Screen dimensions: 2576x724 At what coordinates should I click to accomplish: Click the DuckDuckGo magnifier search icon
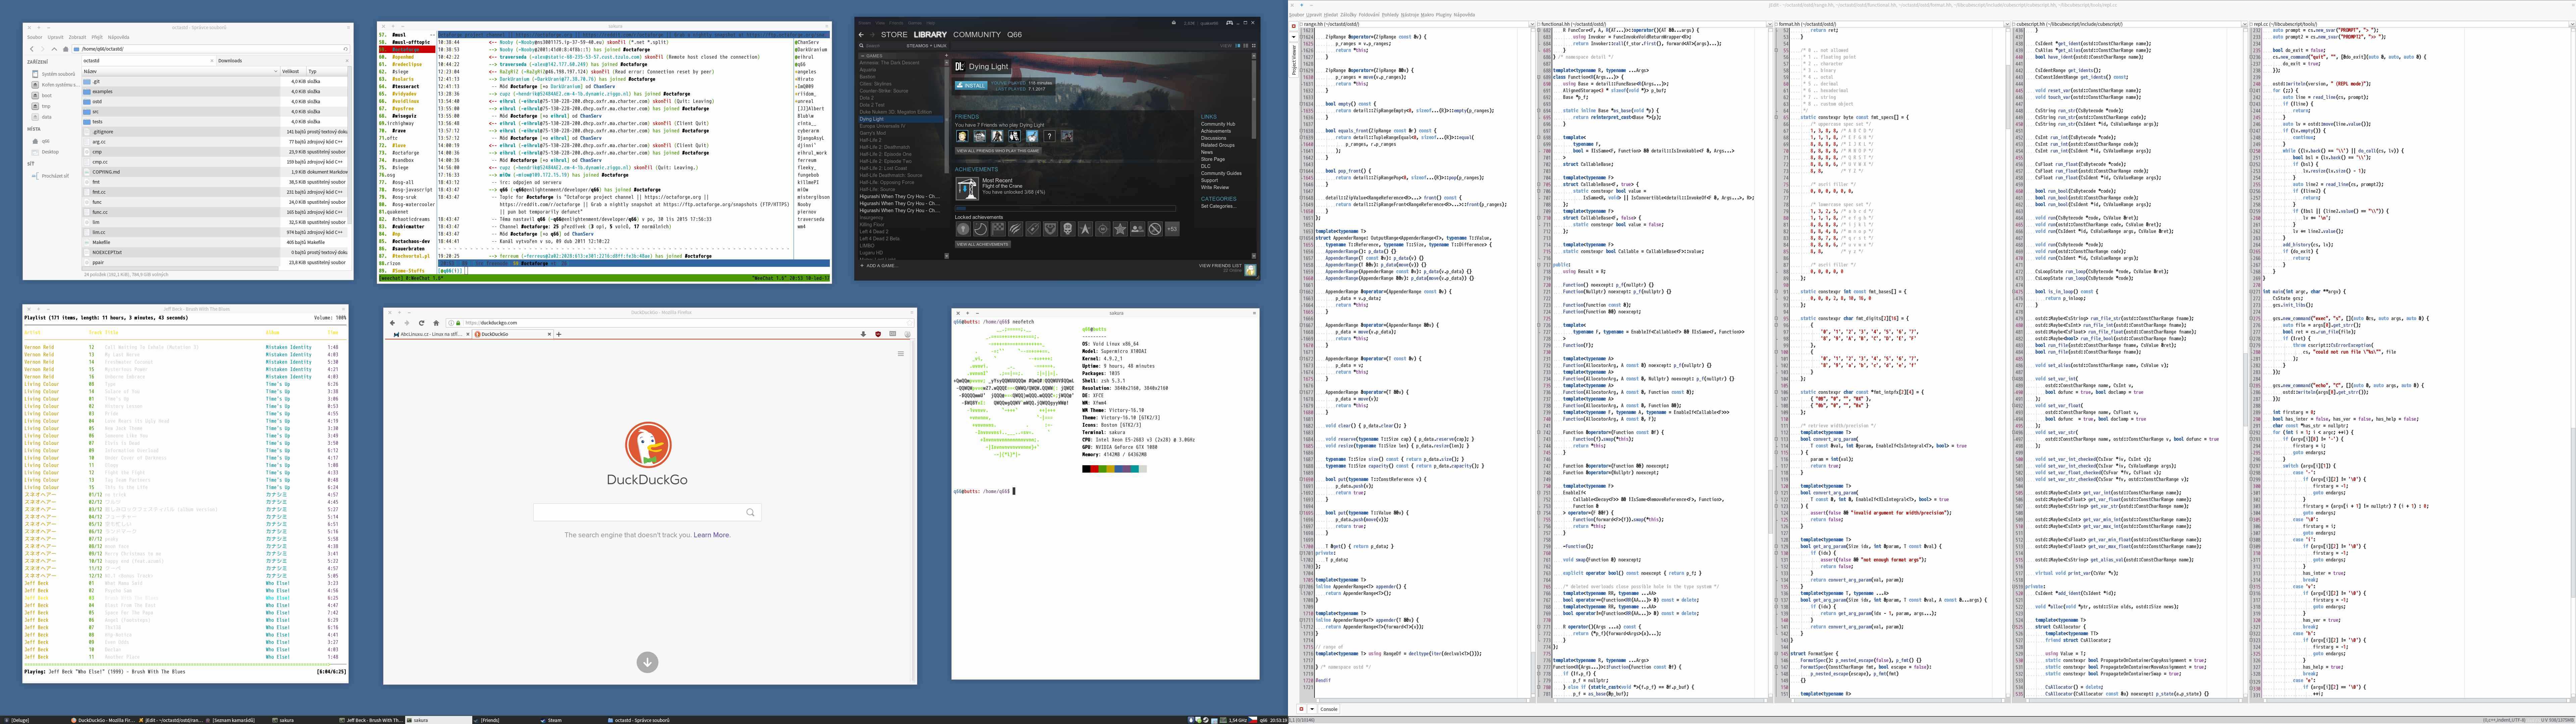click(750, 512)
